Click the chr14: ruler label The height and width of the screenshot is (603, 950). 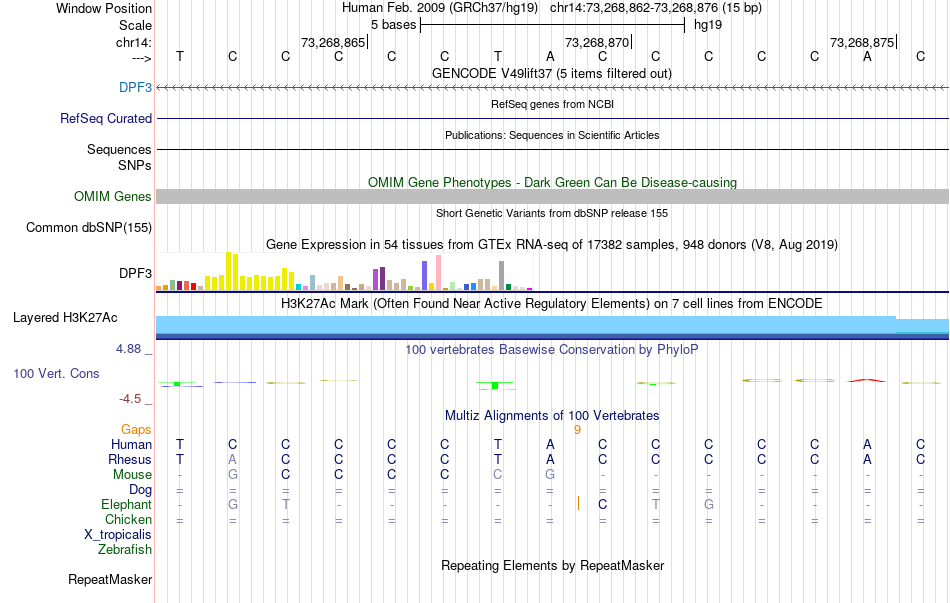tap(133, 42)
